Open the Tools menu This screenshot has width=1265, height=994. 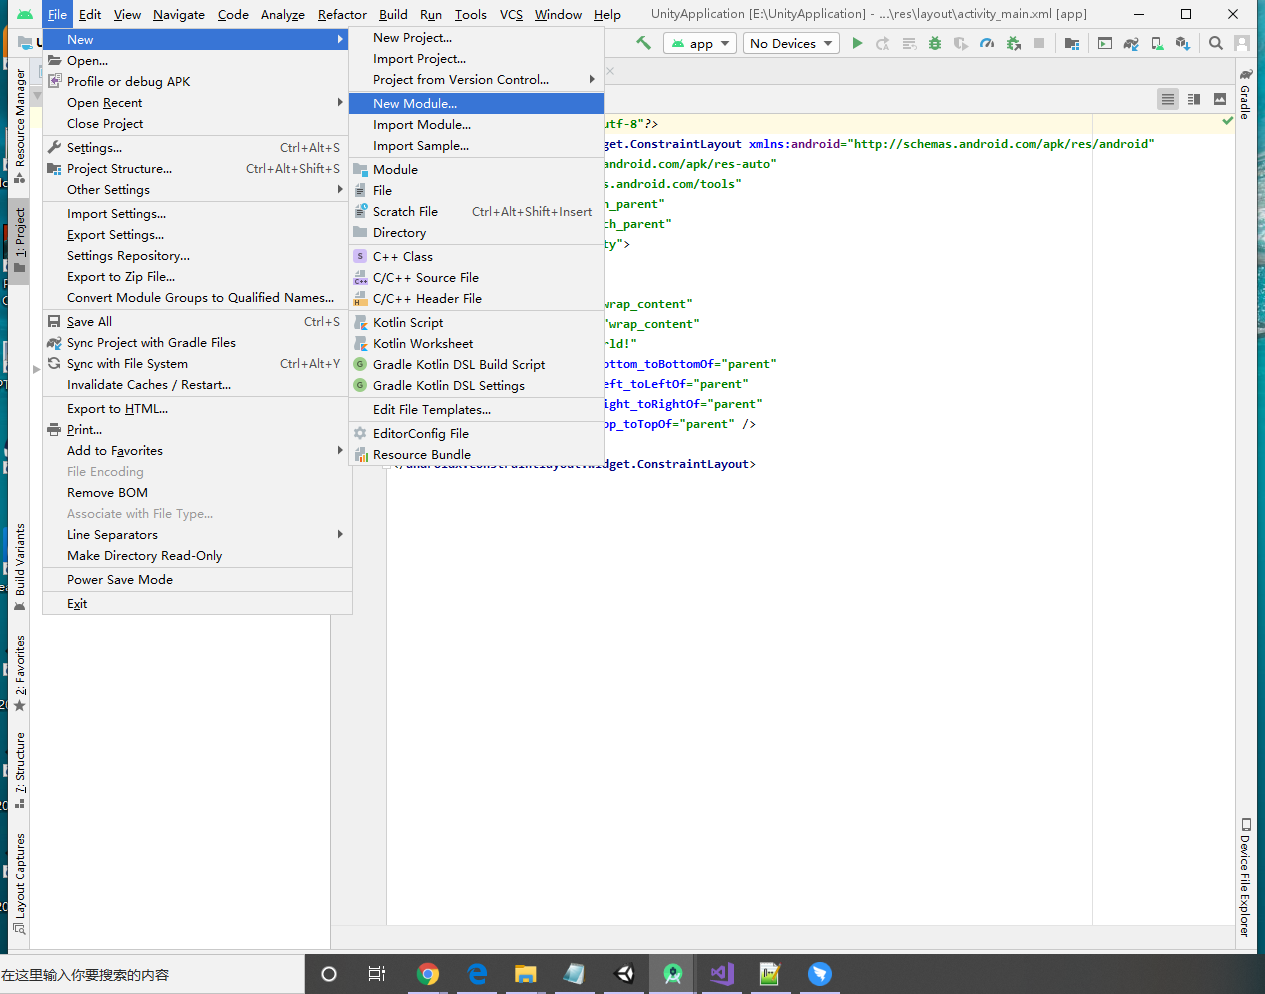[470, 14]
